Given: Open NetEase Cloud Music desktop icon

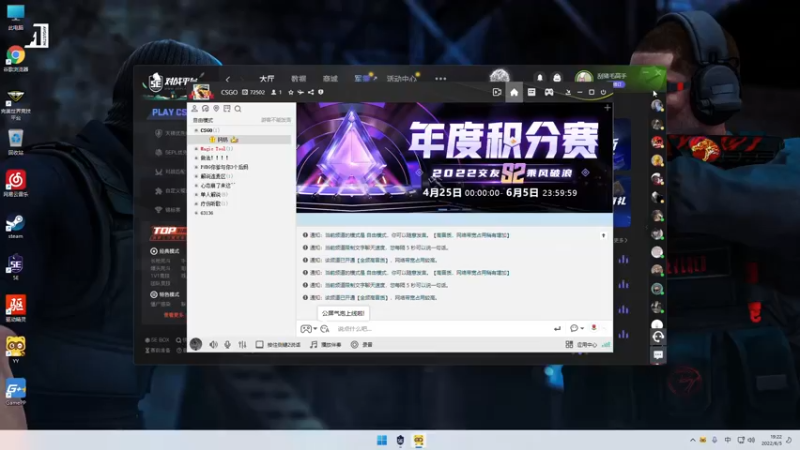Looking at the screenshot, I should pyautogui.click(x=16, y=183).
